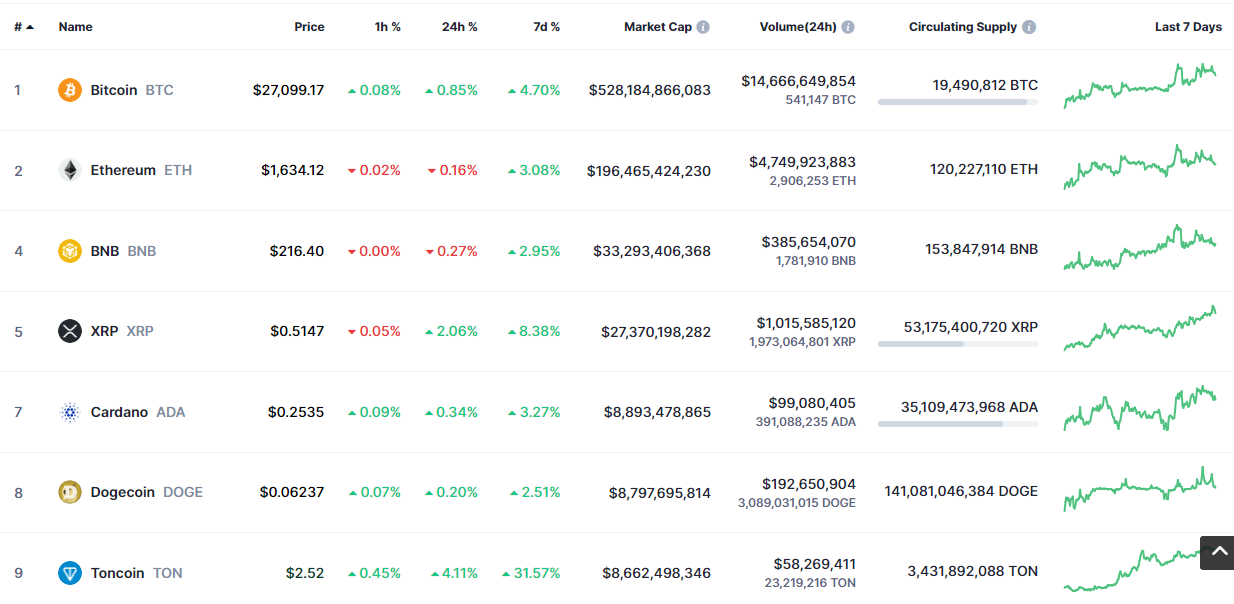
Task: Click the BNB coin logo icon
Action: pyautogui.click(x=70, y=251)
